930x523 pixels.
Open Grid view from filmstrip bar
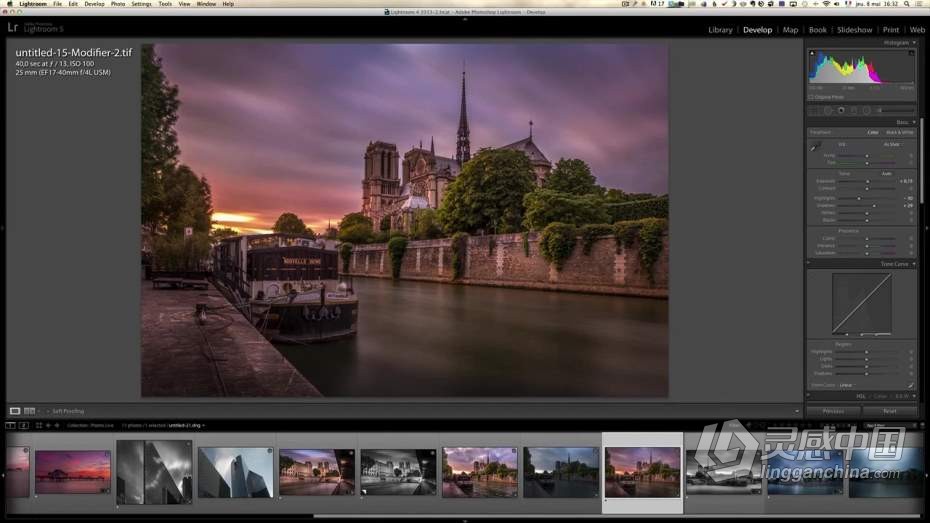coord(39,425)
